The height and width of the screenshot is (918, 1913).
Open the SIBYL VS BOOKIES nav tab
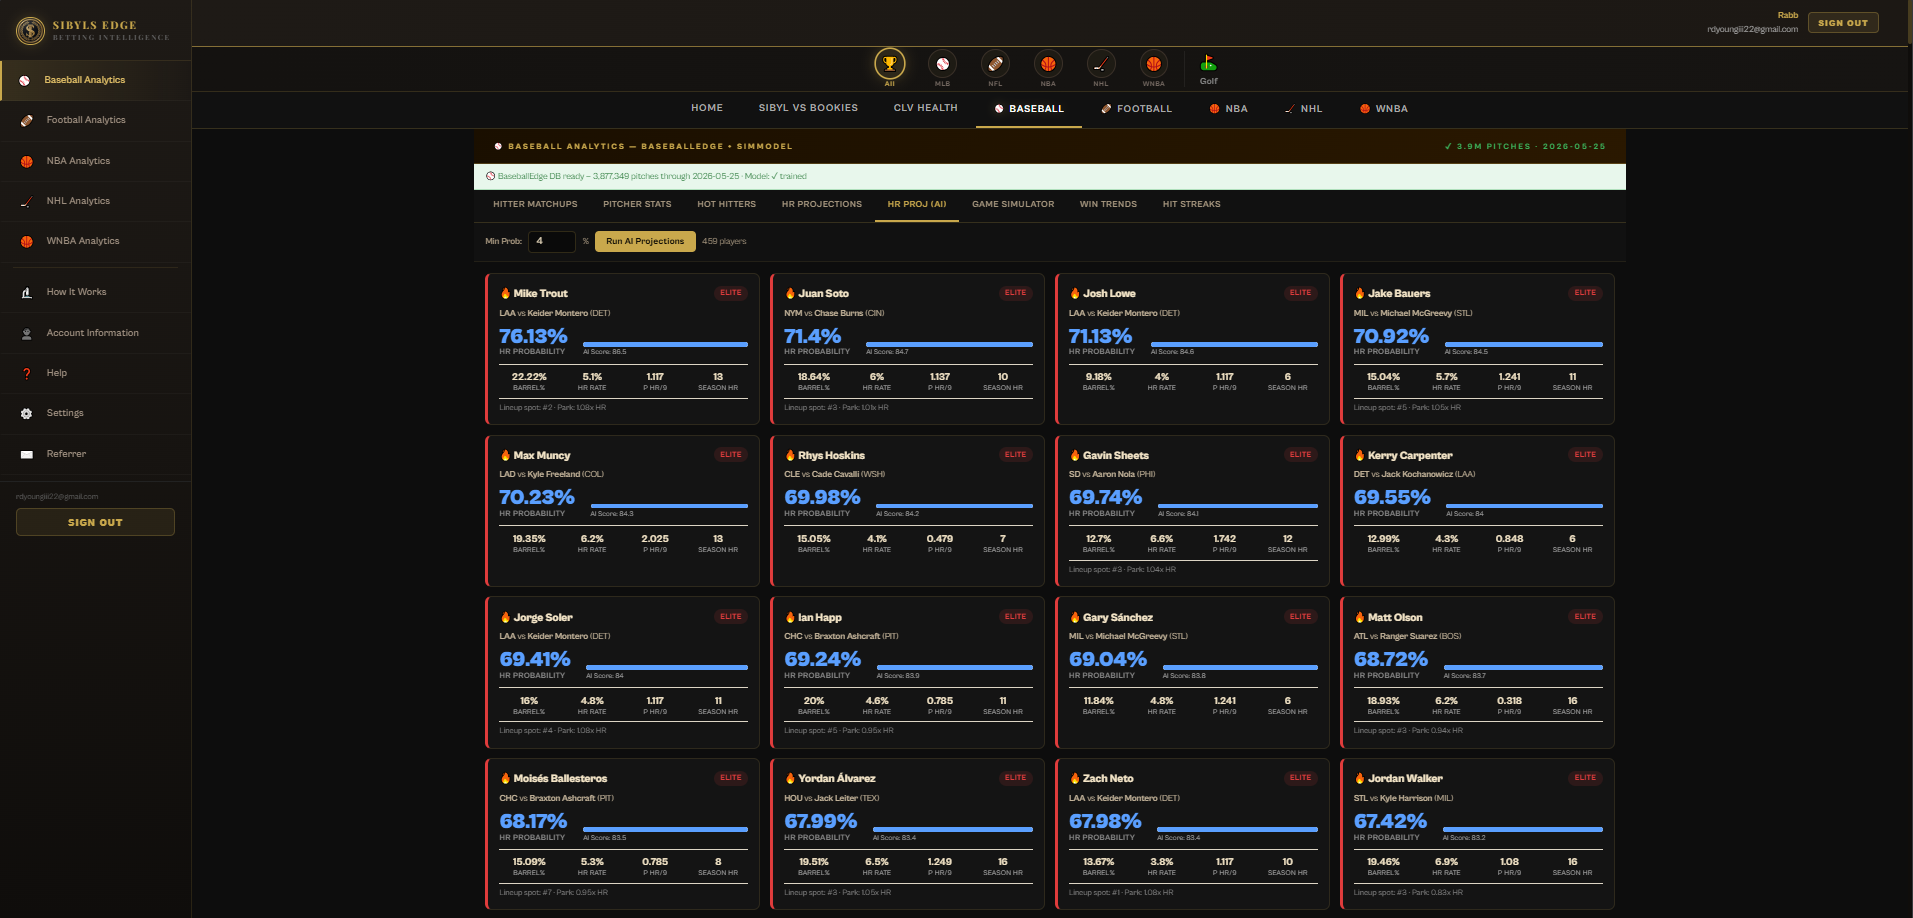point(808,108)
